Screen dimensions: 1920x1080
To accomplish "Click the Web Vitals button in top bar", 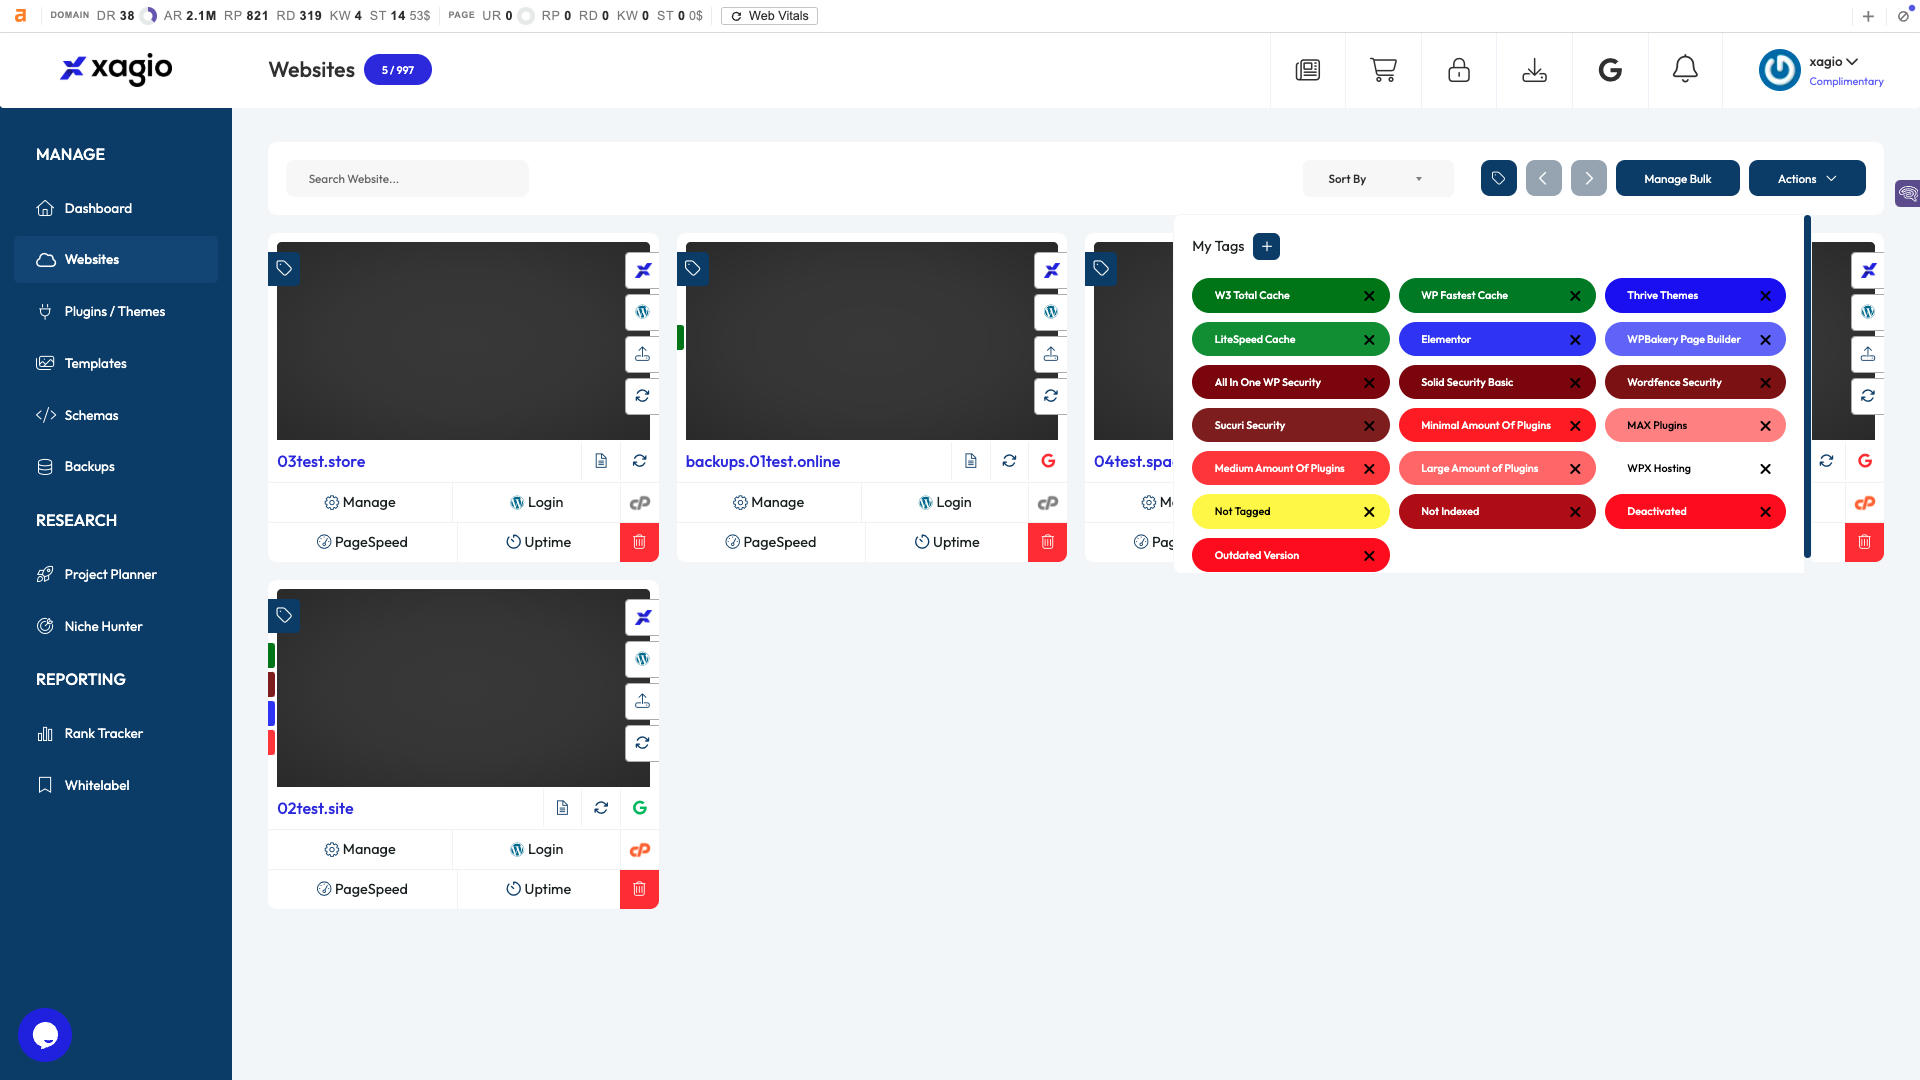I will pyautogui.click(x=769, y=16).
